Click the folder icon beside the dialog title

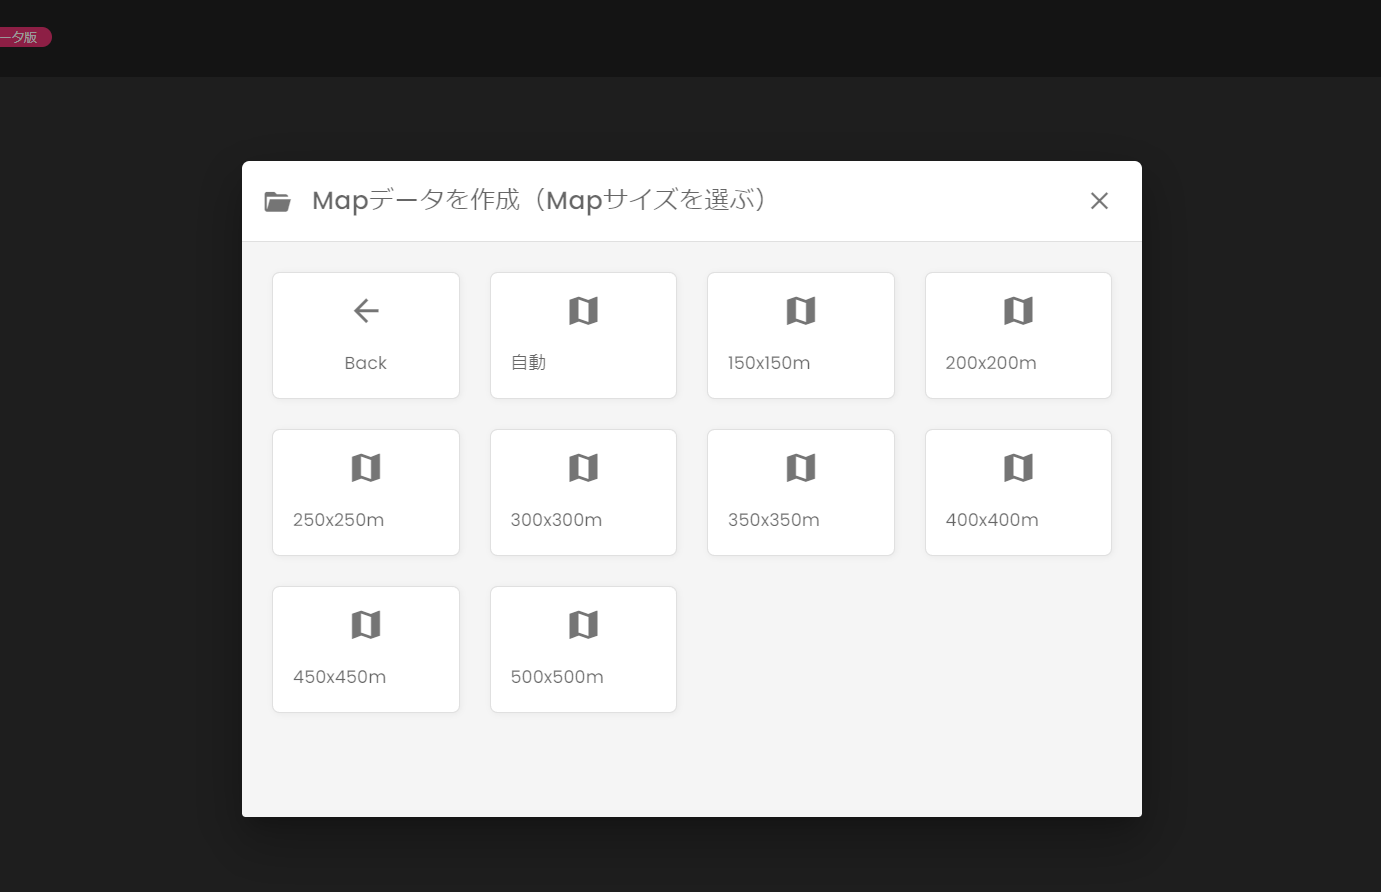point(278,201)
